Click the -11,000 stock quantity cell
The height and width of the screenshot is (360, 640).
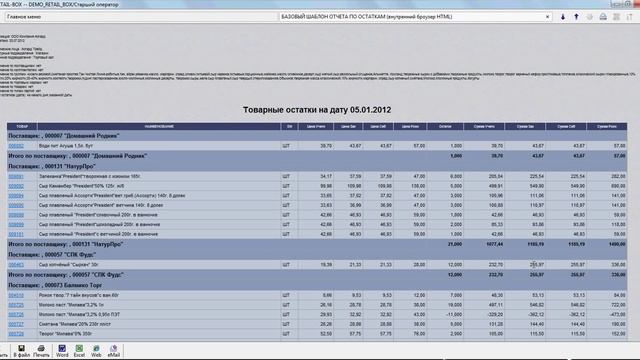point(453,315)
